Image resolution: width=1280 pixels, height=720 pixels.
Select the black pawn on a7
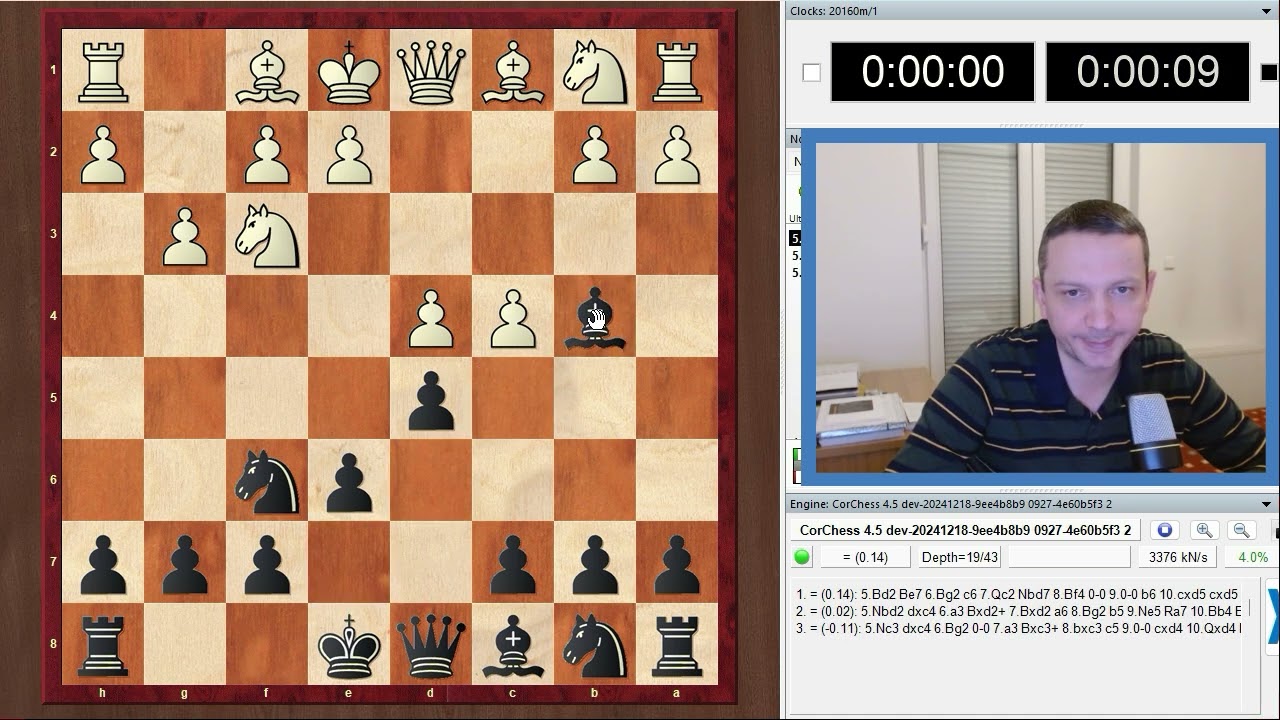[x=677, y=563]
